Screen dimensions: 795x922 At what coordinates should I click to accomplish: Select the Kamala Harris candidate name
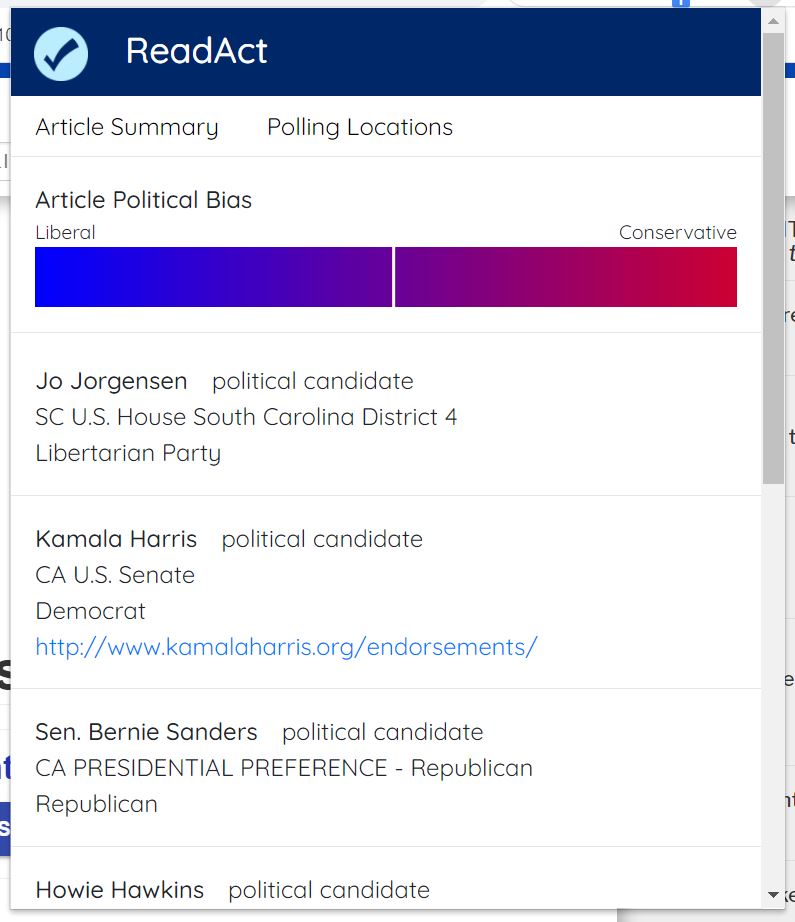point(116,539)
